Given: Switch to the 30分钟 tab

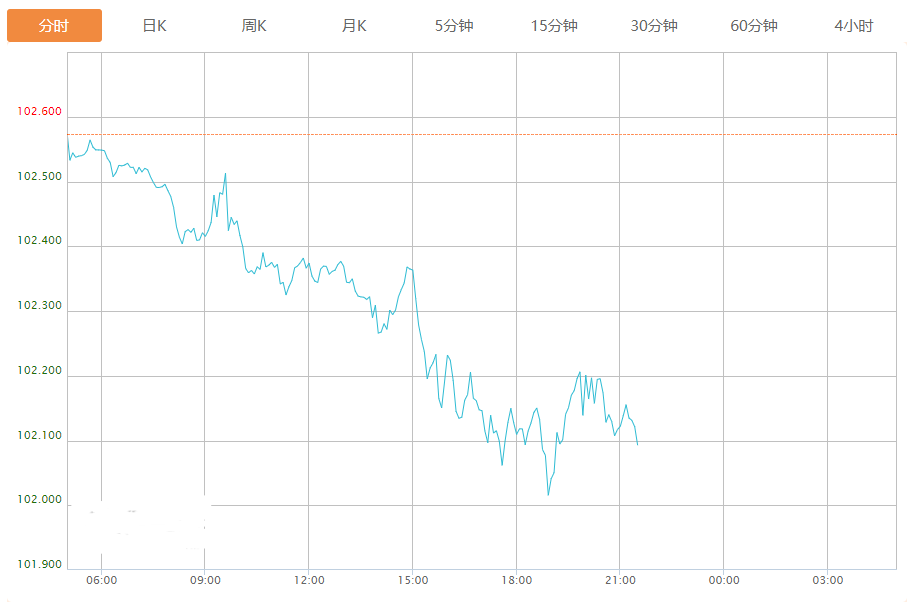Looking at the screenshot, I should tap(654, 26).
